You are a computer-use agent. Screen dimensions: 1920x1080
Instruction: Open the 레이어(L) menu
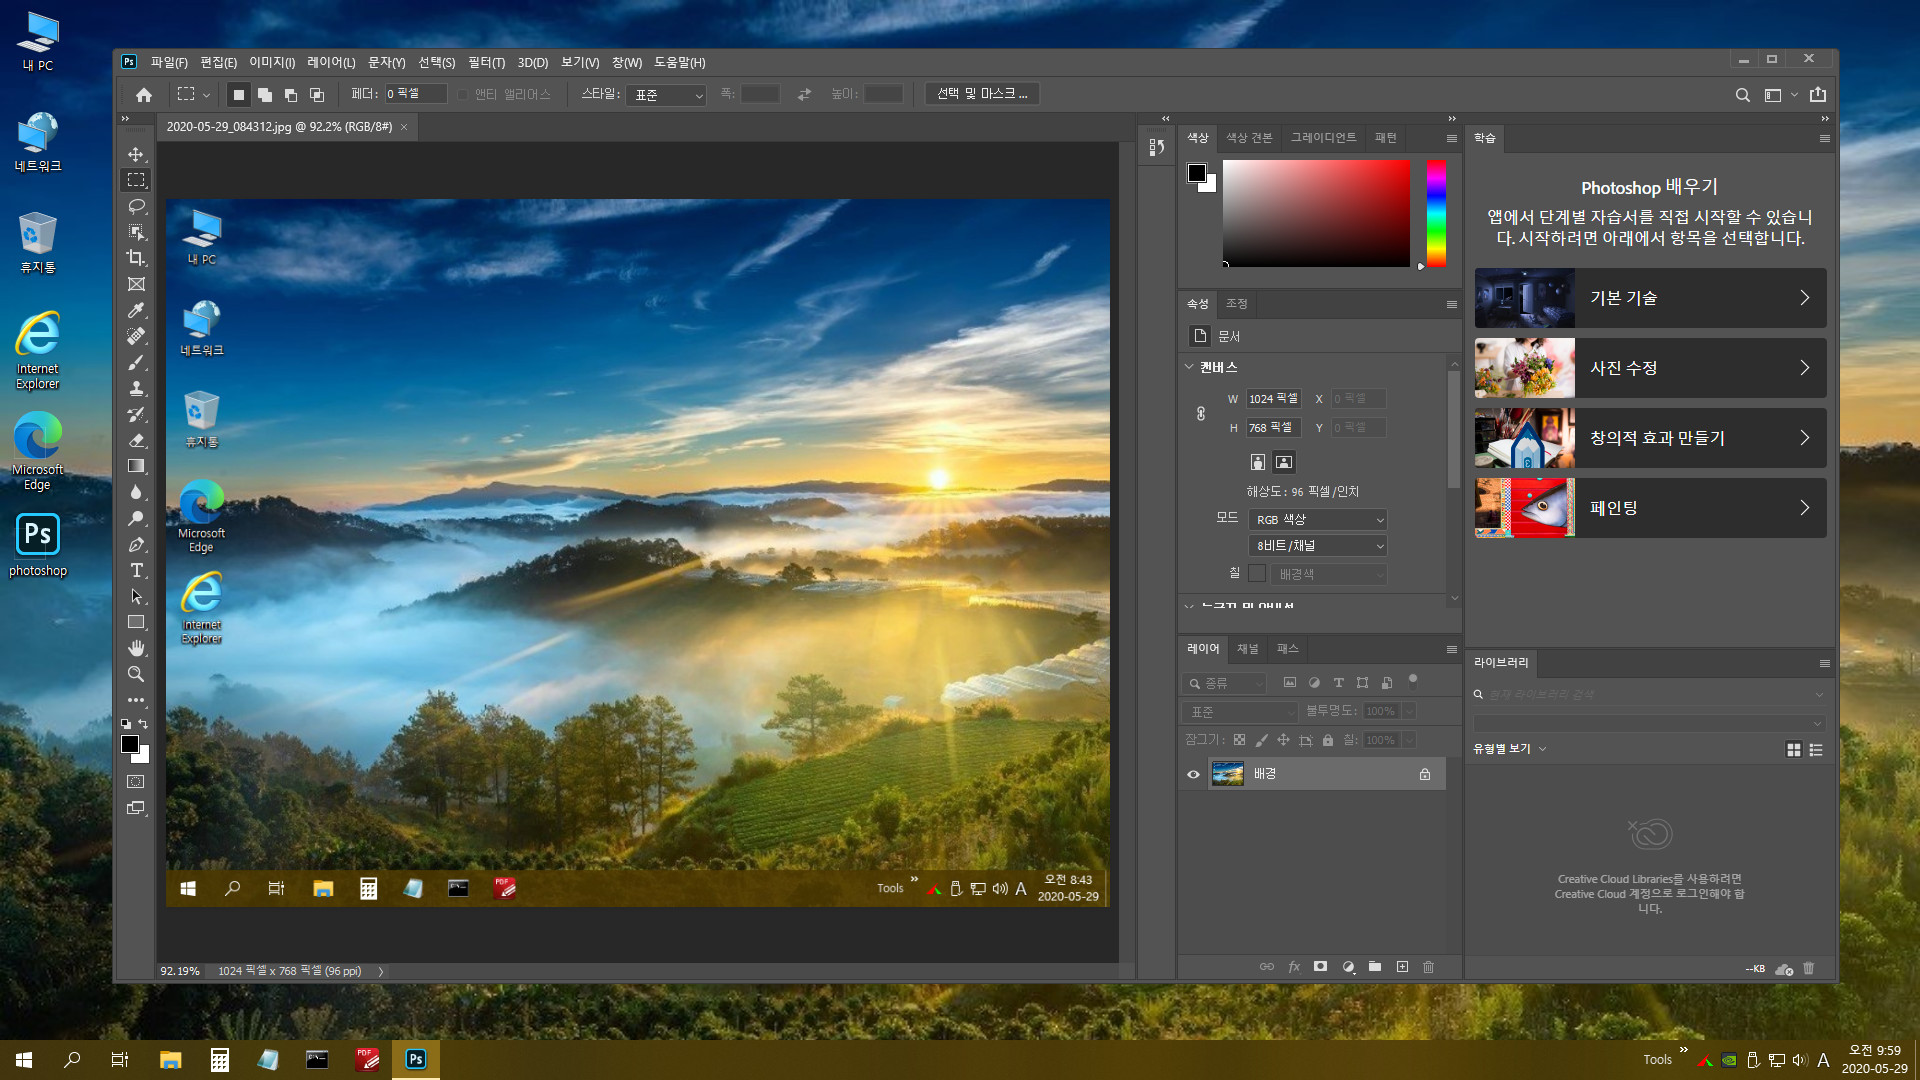(x=331, y=62)
